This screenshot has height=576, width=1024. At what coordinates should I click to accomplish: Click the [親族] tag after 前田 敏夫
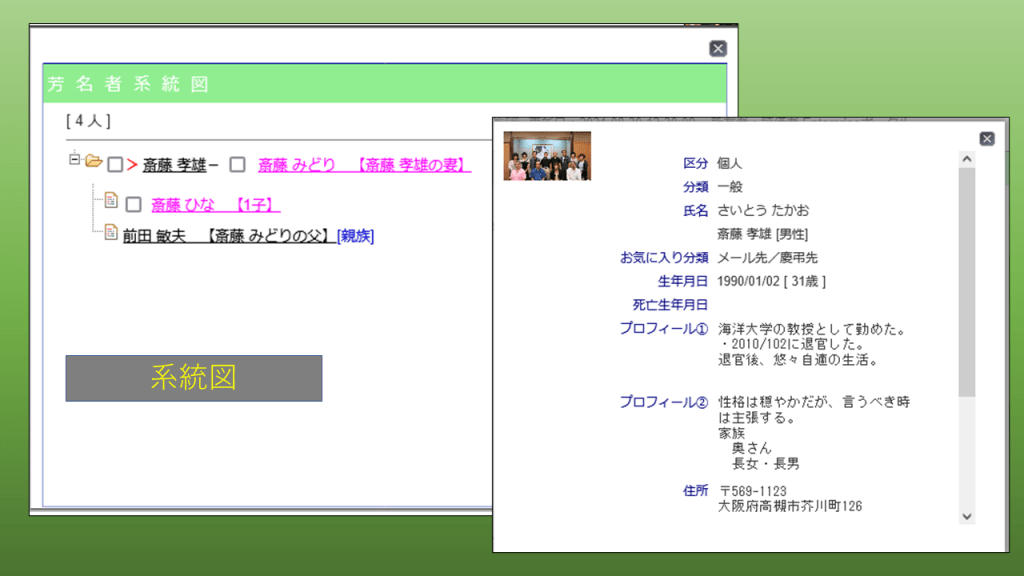[355, 236]
